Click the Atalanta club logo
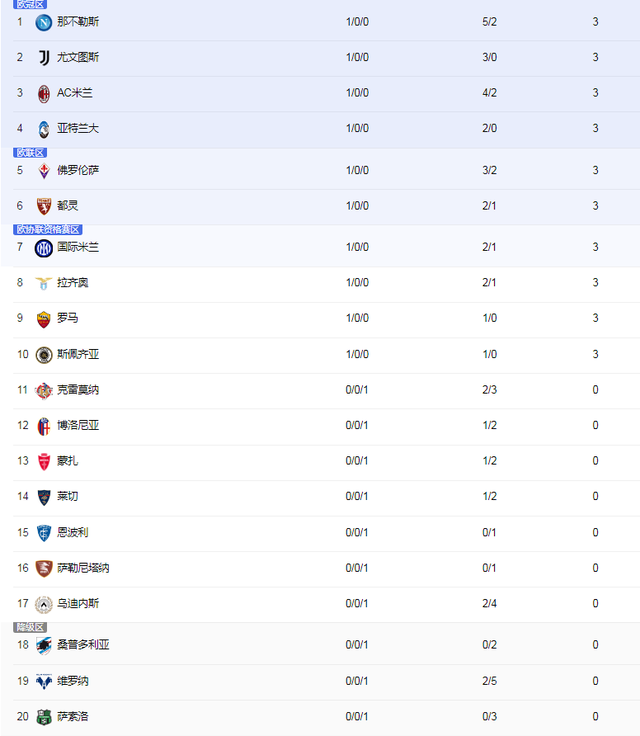 point(44,129)
